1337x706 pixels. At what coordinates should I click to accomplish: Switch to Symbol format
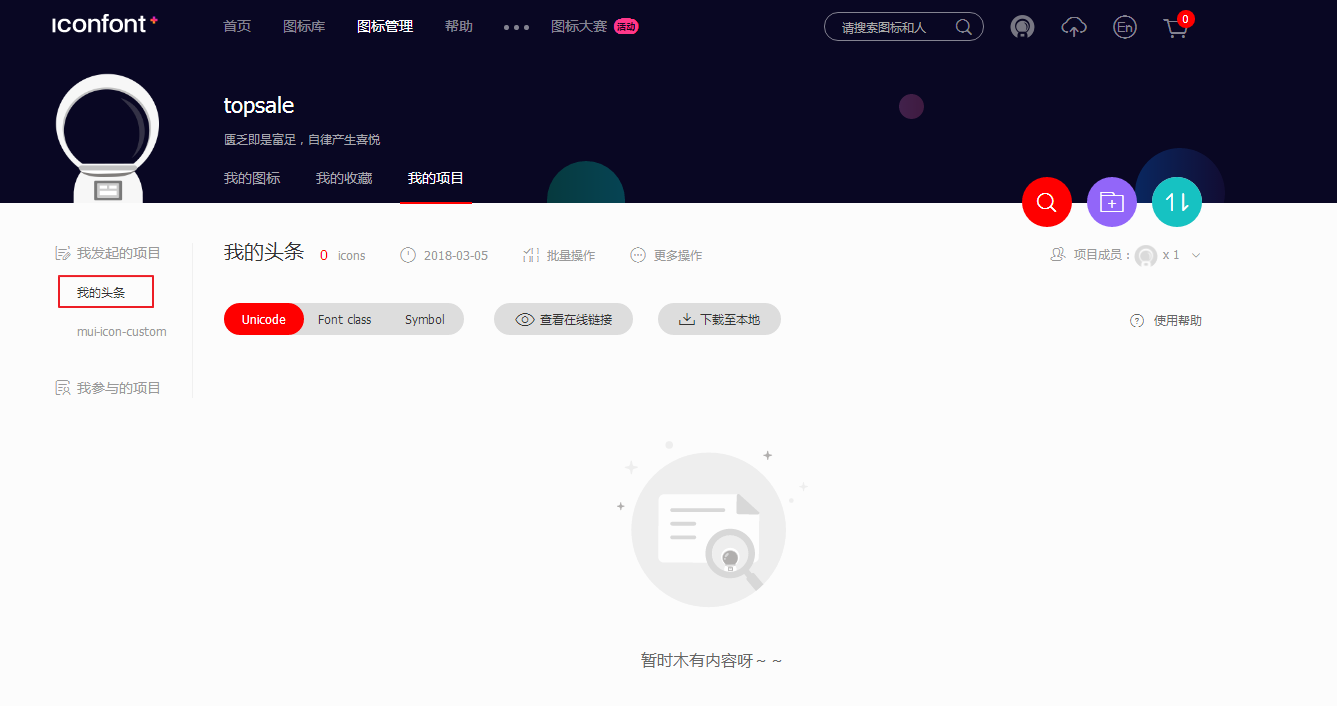pos(424,320)
